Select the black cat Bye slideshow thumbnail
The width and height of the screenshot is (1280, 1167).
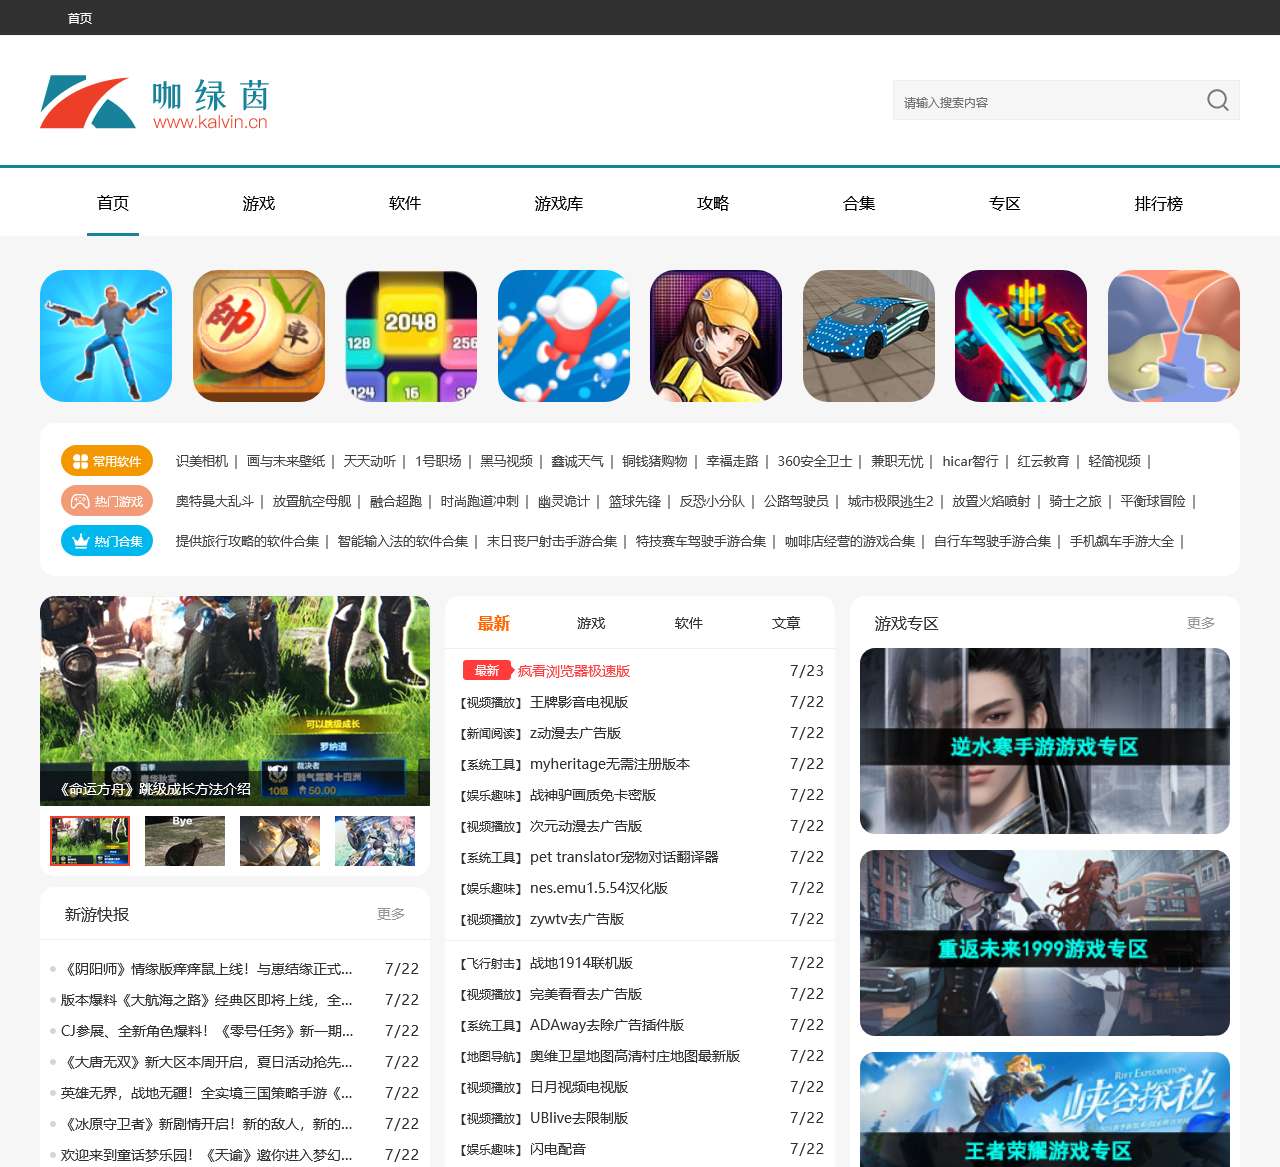(185, 841)
